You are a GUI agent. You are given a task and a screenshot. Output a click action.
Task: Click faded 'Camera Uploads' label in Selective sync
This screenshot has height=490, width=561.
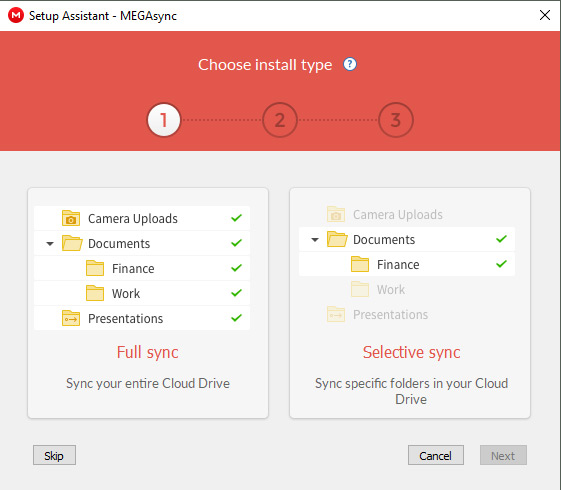point(398,215)
